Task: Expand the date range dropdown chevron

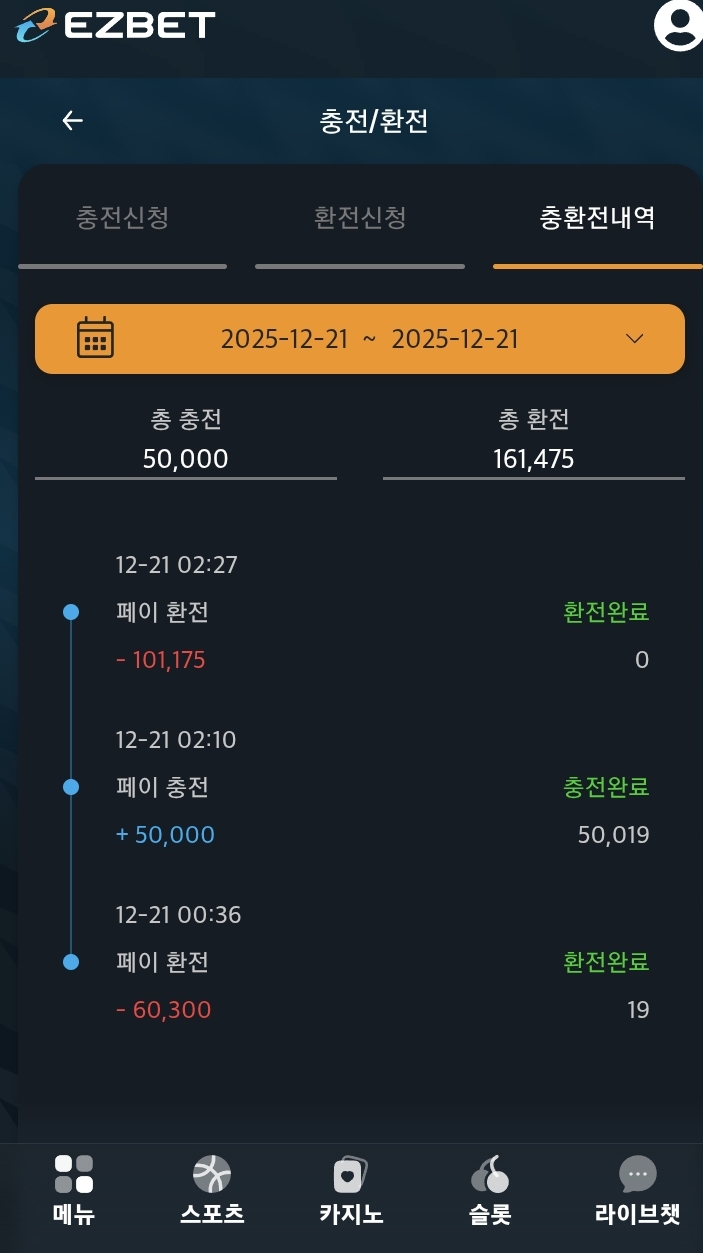Action: [634, 338]
